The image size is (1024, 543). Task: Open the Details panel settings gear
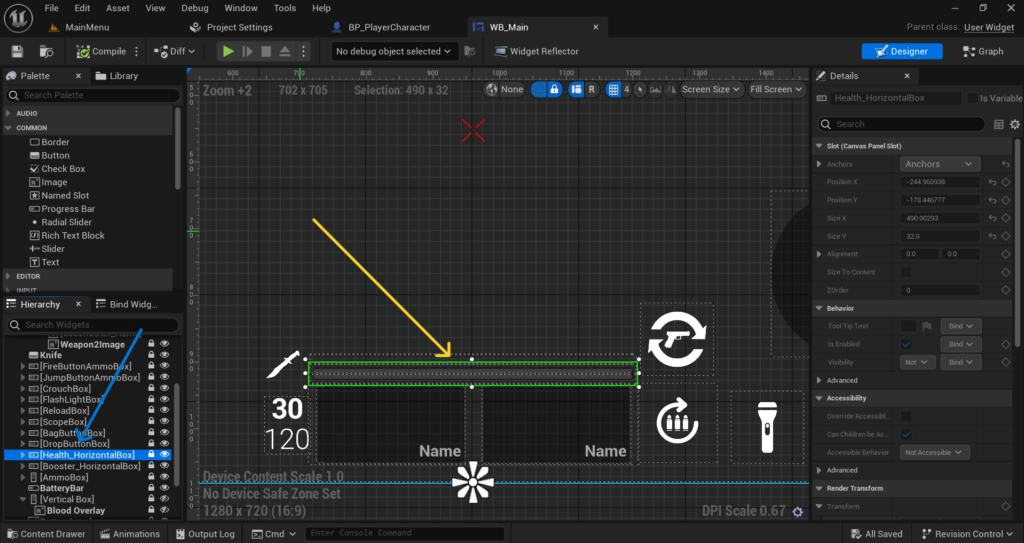[1014, 124]
